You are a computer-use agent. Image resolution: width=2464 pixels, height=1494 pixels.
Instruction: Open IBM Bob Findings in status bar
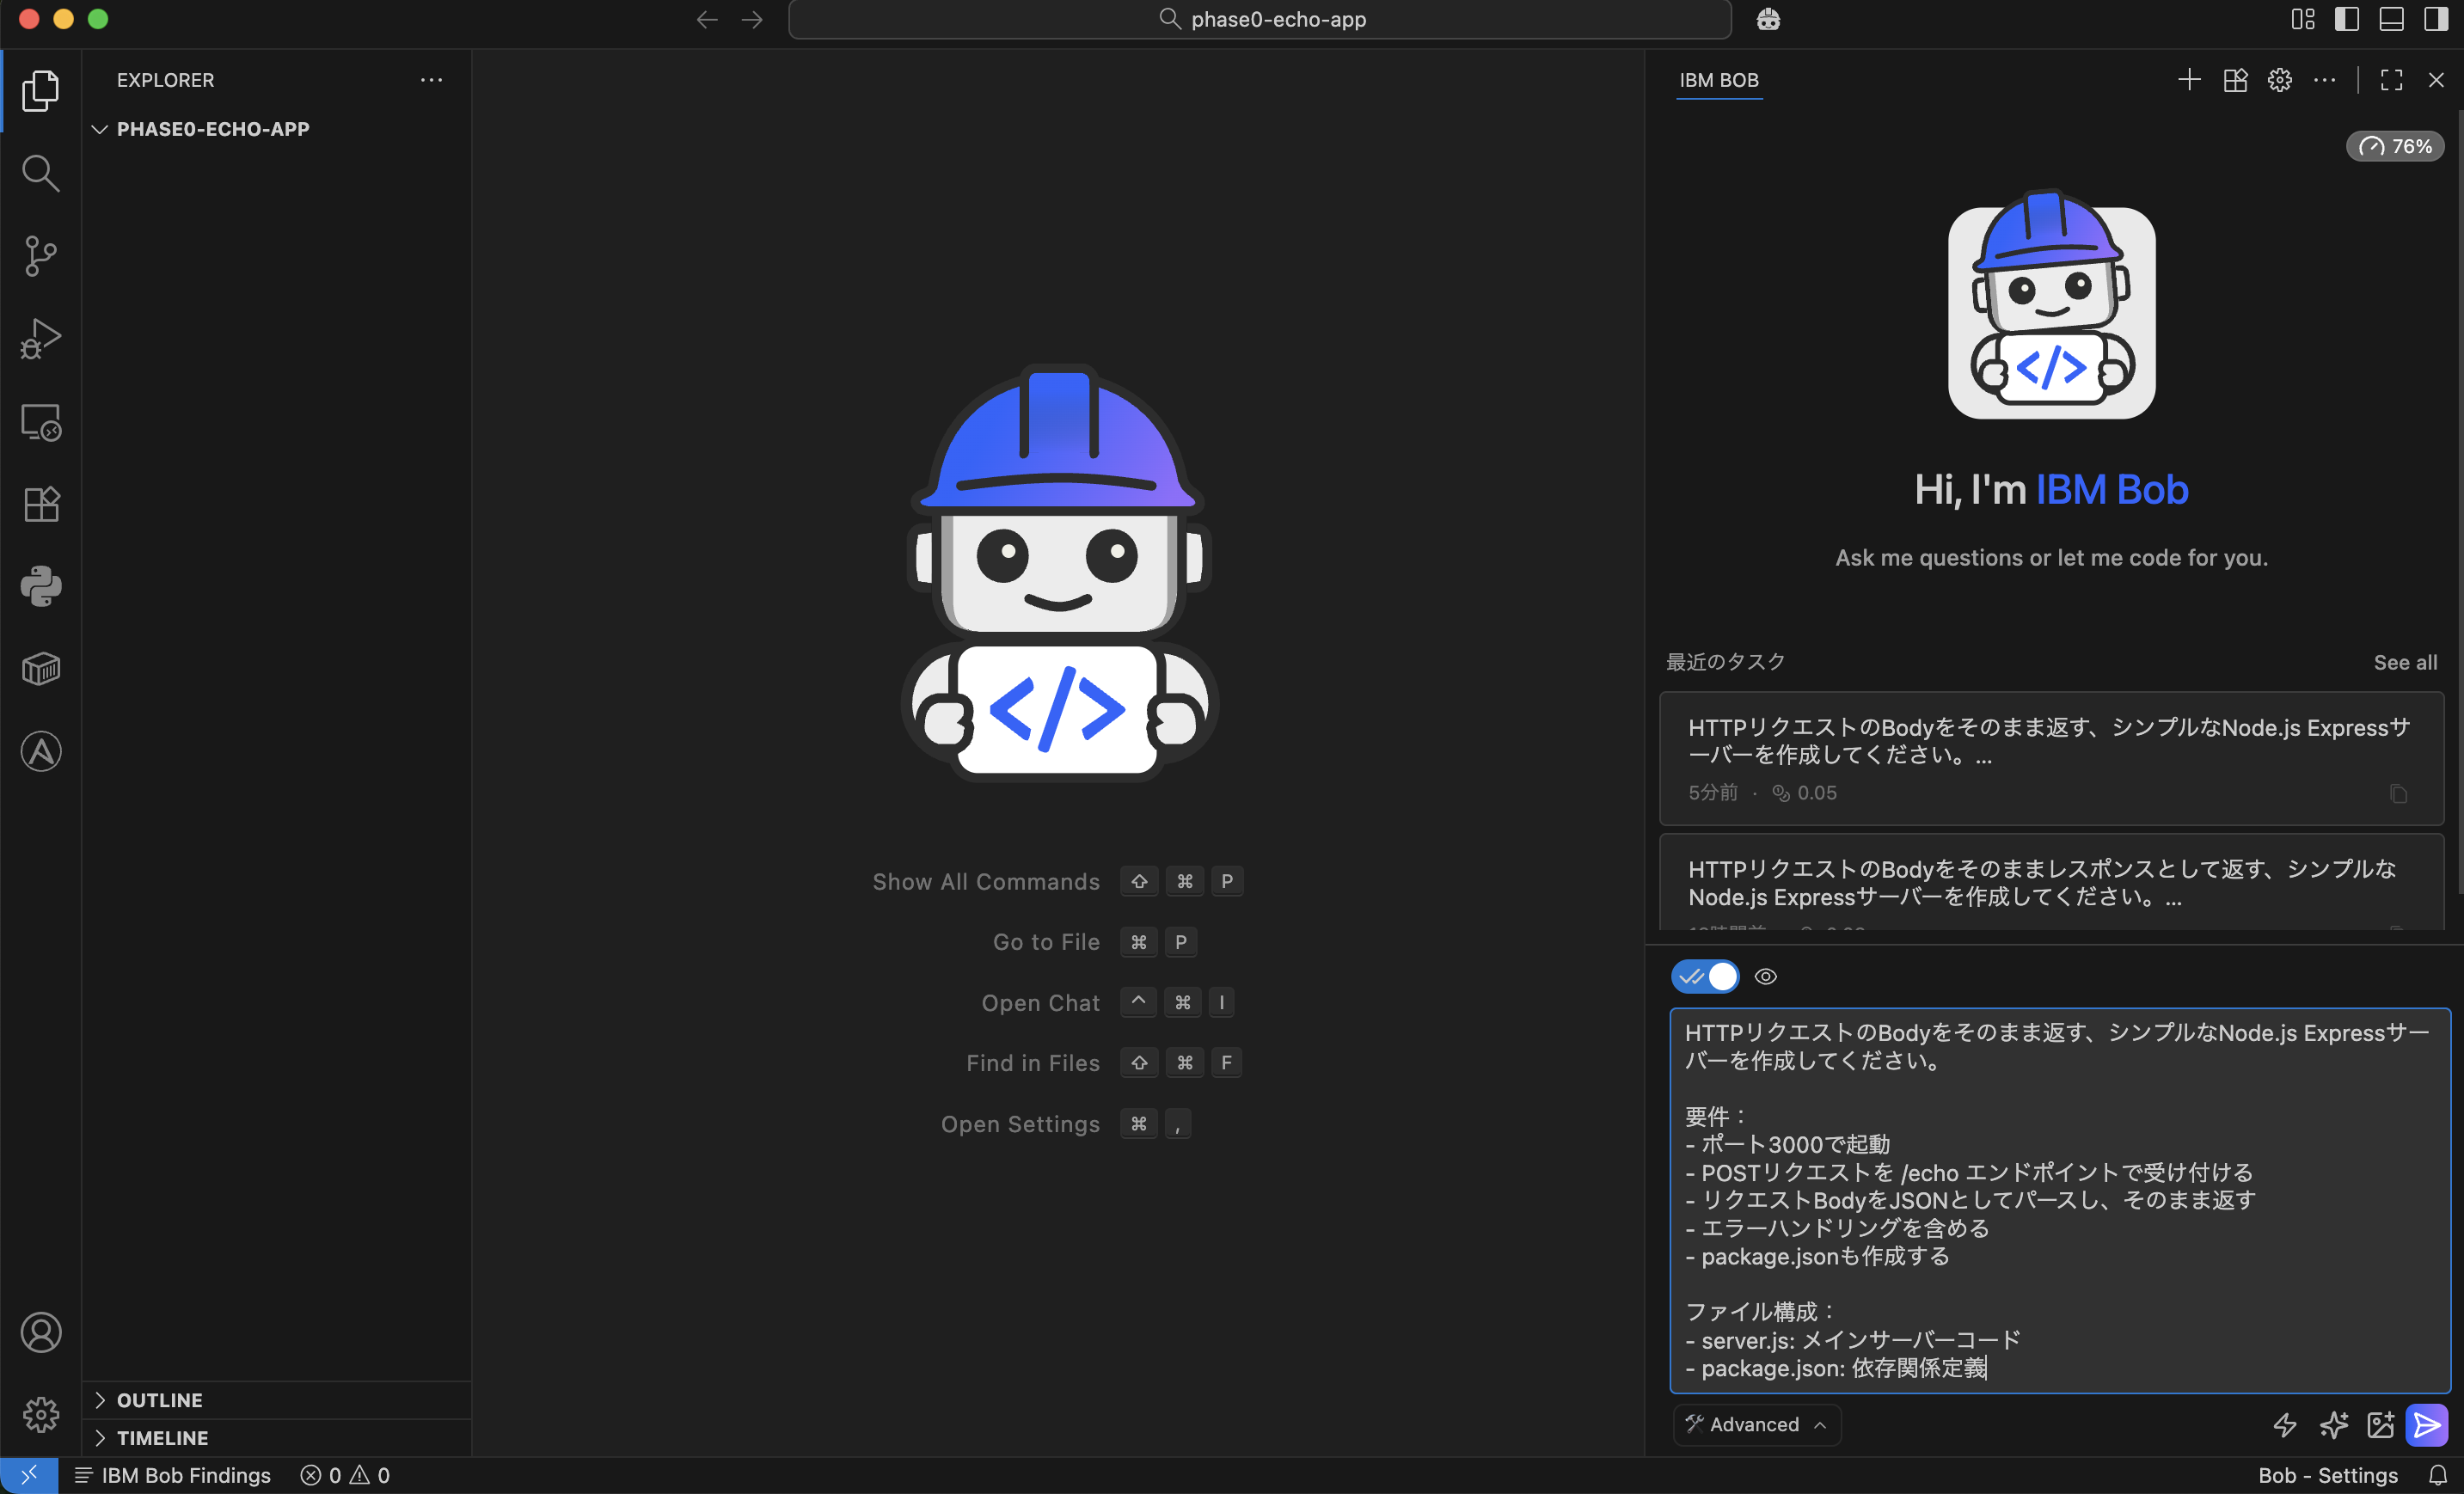186,1474
